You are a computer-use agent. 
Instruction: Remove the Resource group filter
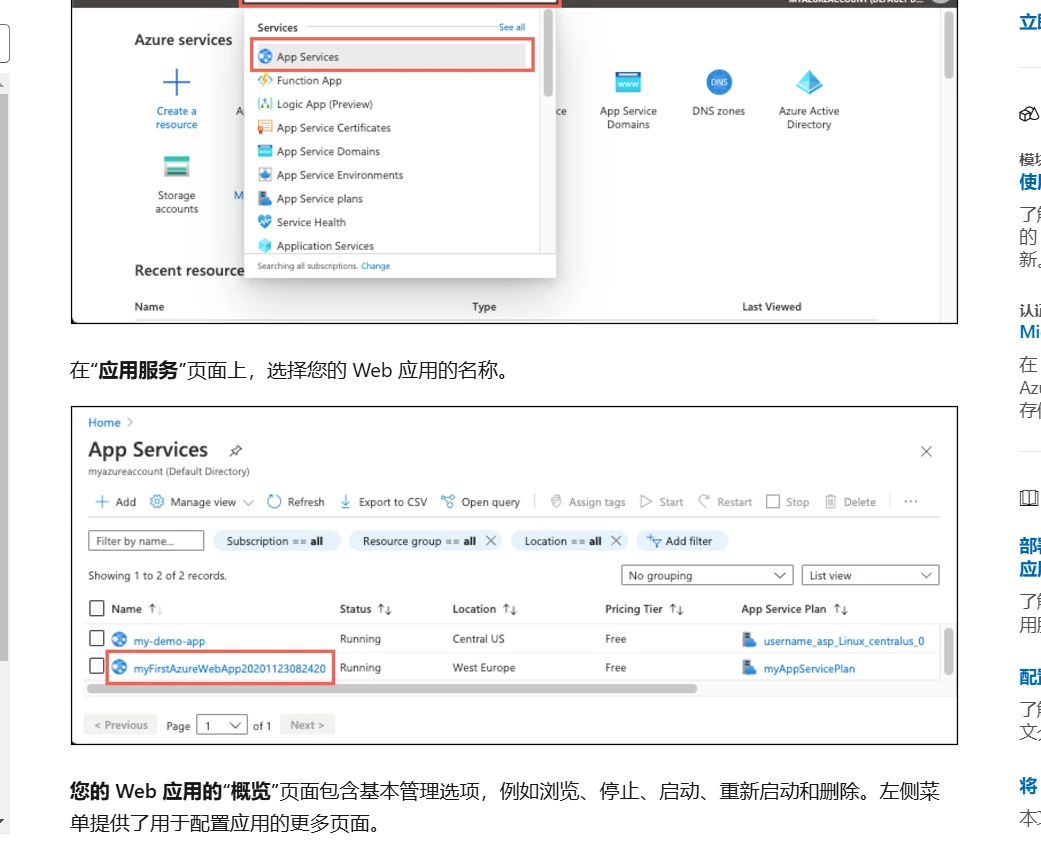(491, 541)
